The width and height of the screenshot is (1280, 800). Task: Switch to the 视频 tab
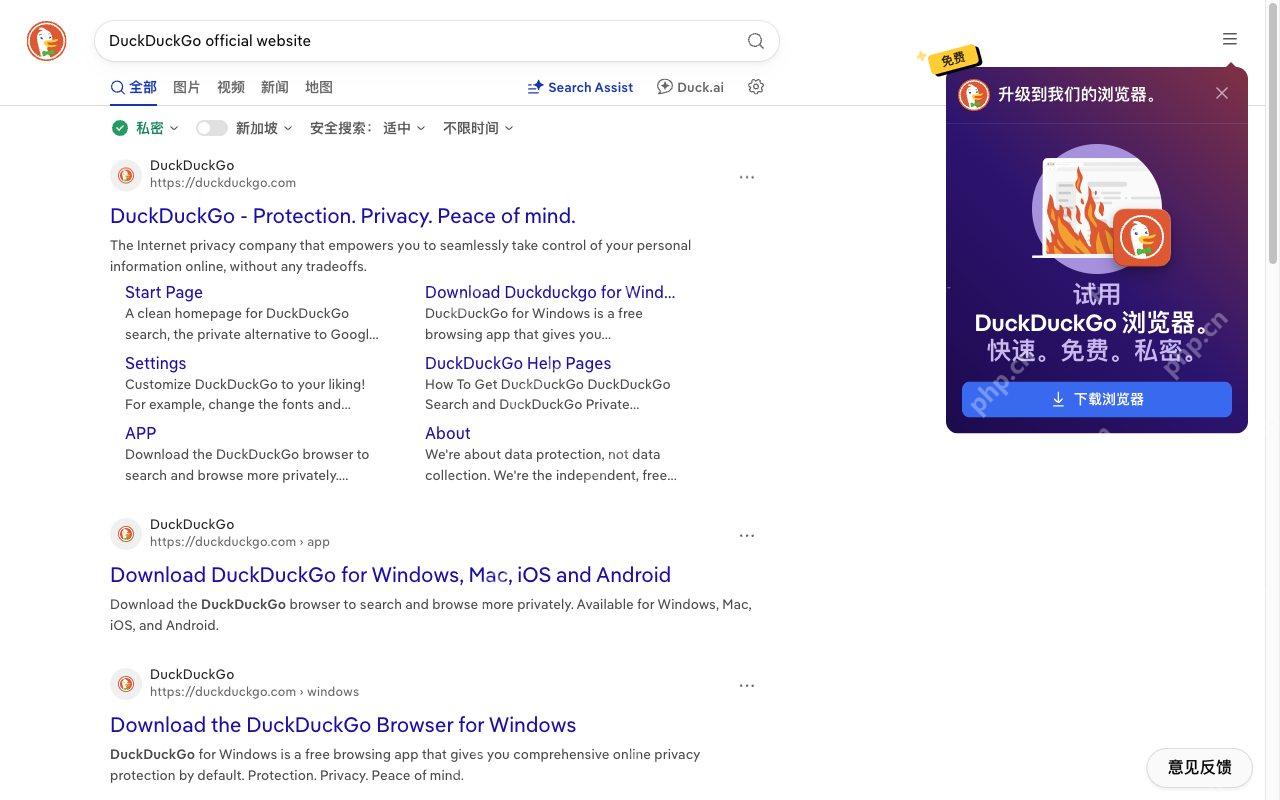click(x=231, y=87)
